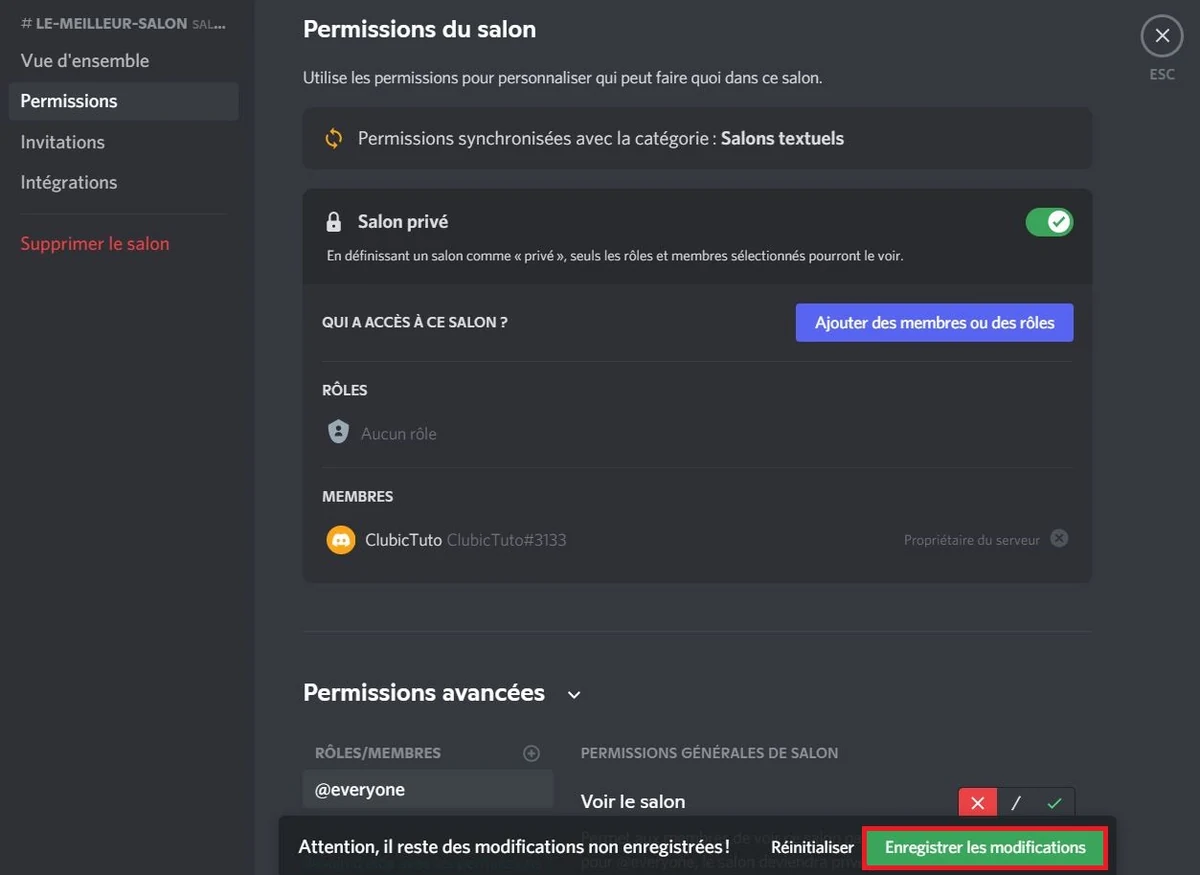Viewport: 1200px width, 875px height.
Task: Allow Voir le salon with green check
Action: click(1054, 803)
